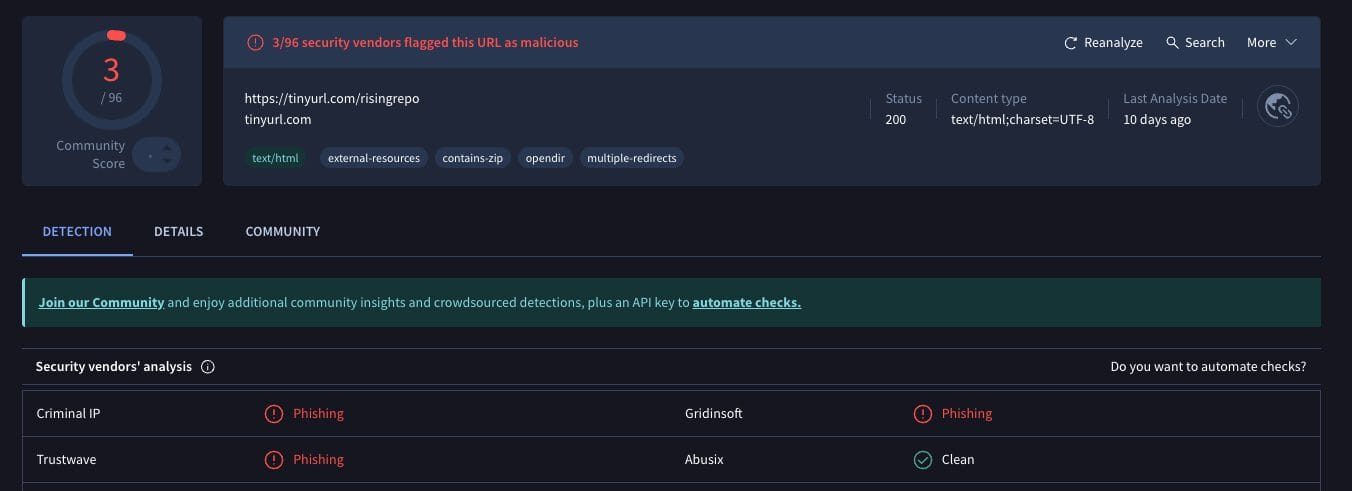Upvote the community score arrow
Viewport: 1352px width, 491px height.
166,148
